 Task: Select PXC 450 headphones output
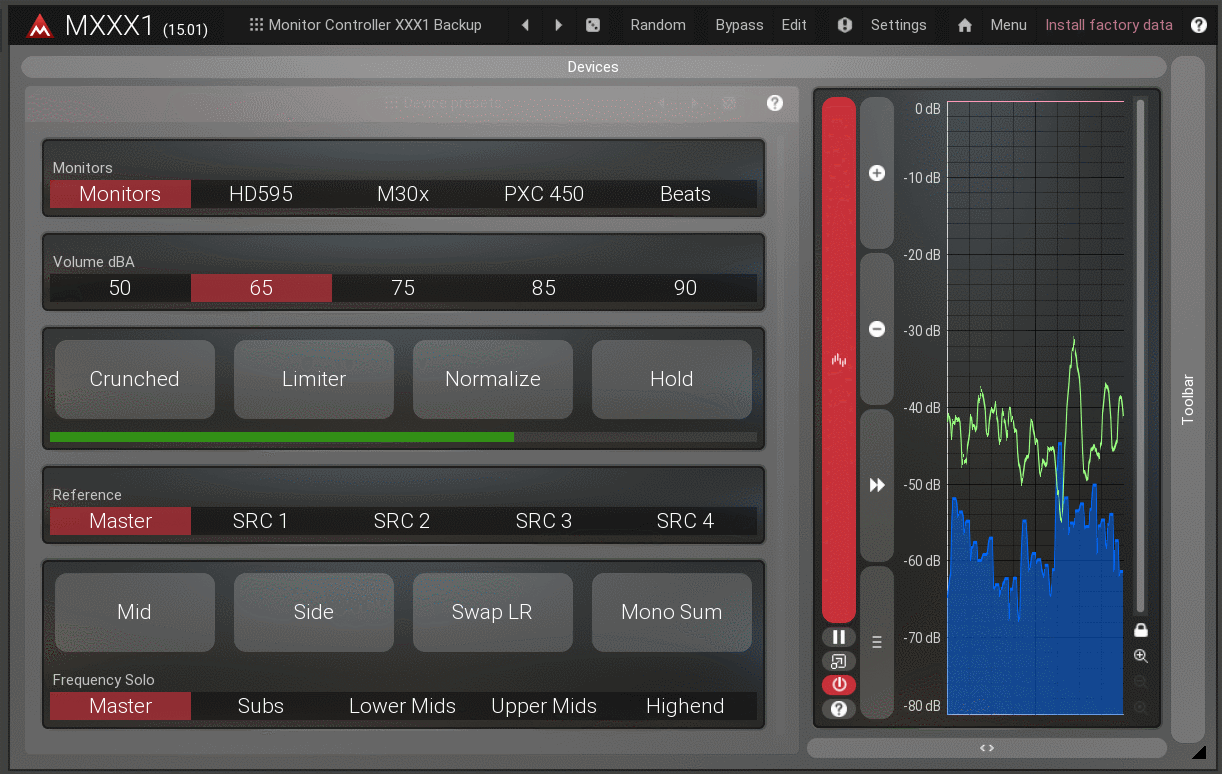544,194
